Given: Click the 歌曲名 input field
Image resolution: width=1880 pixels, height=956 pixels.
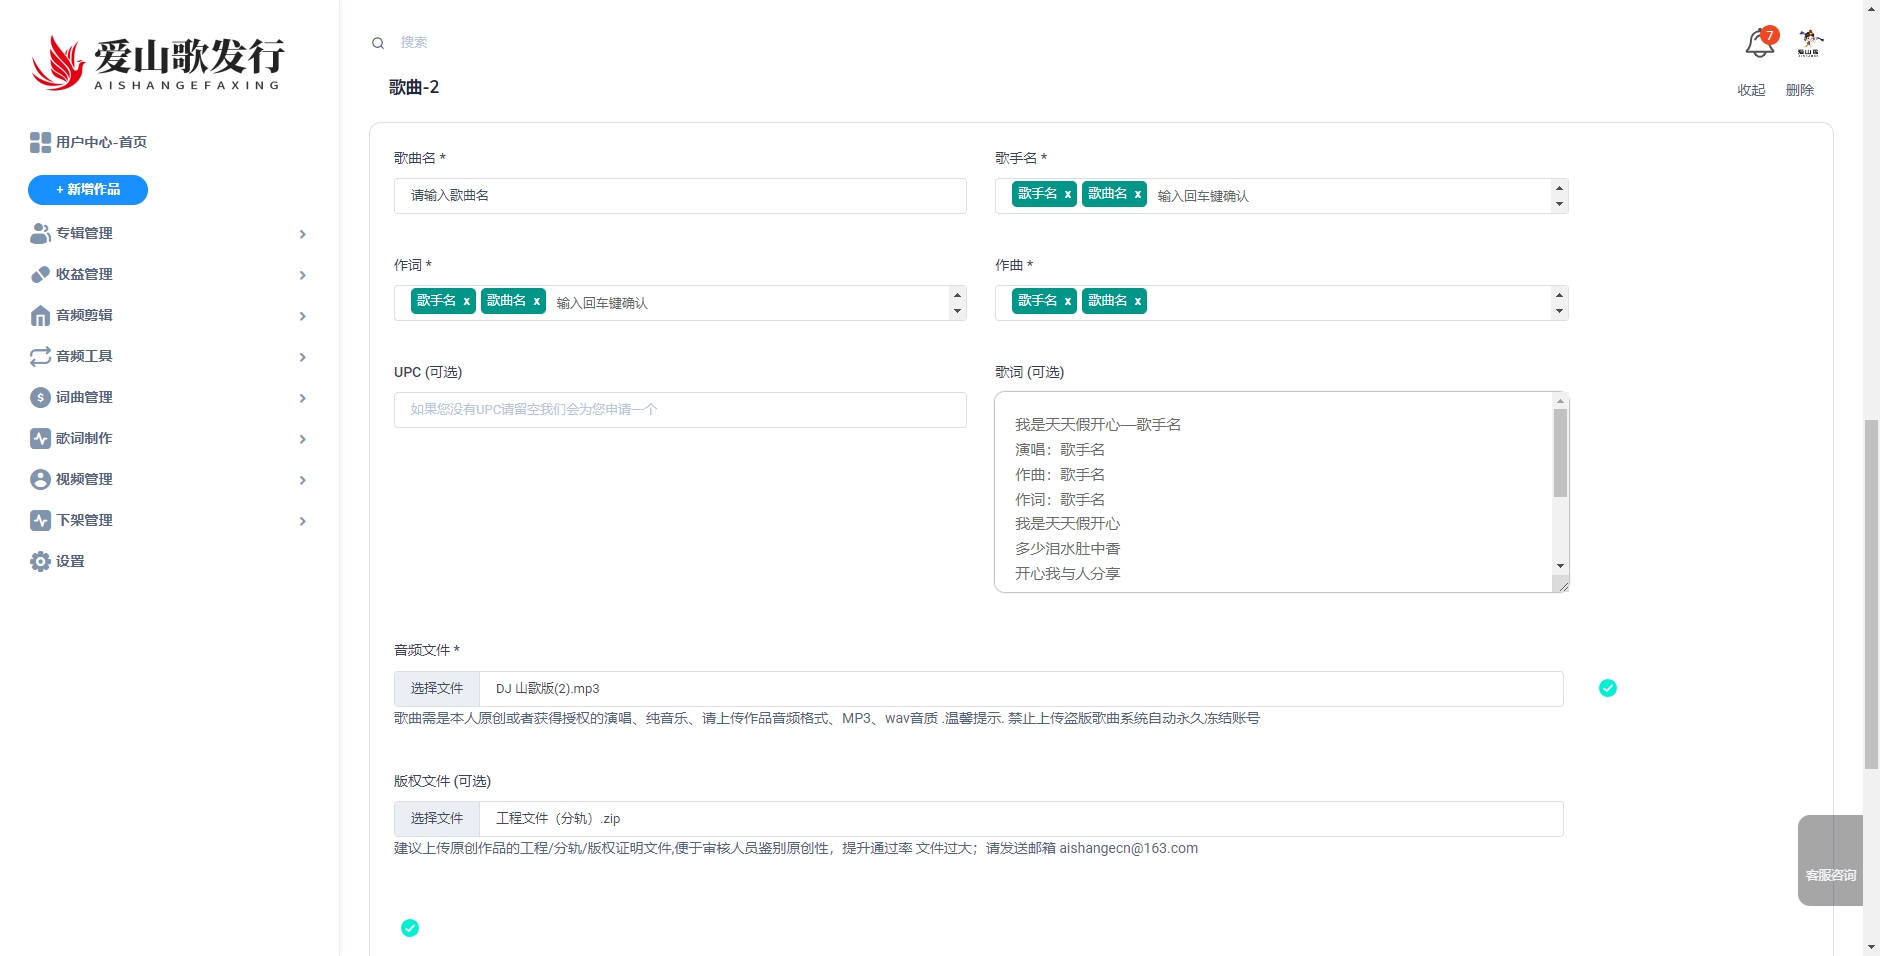Looking at the screenshot, I should 680,196.
